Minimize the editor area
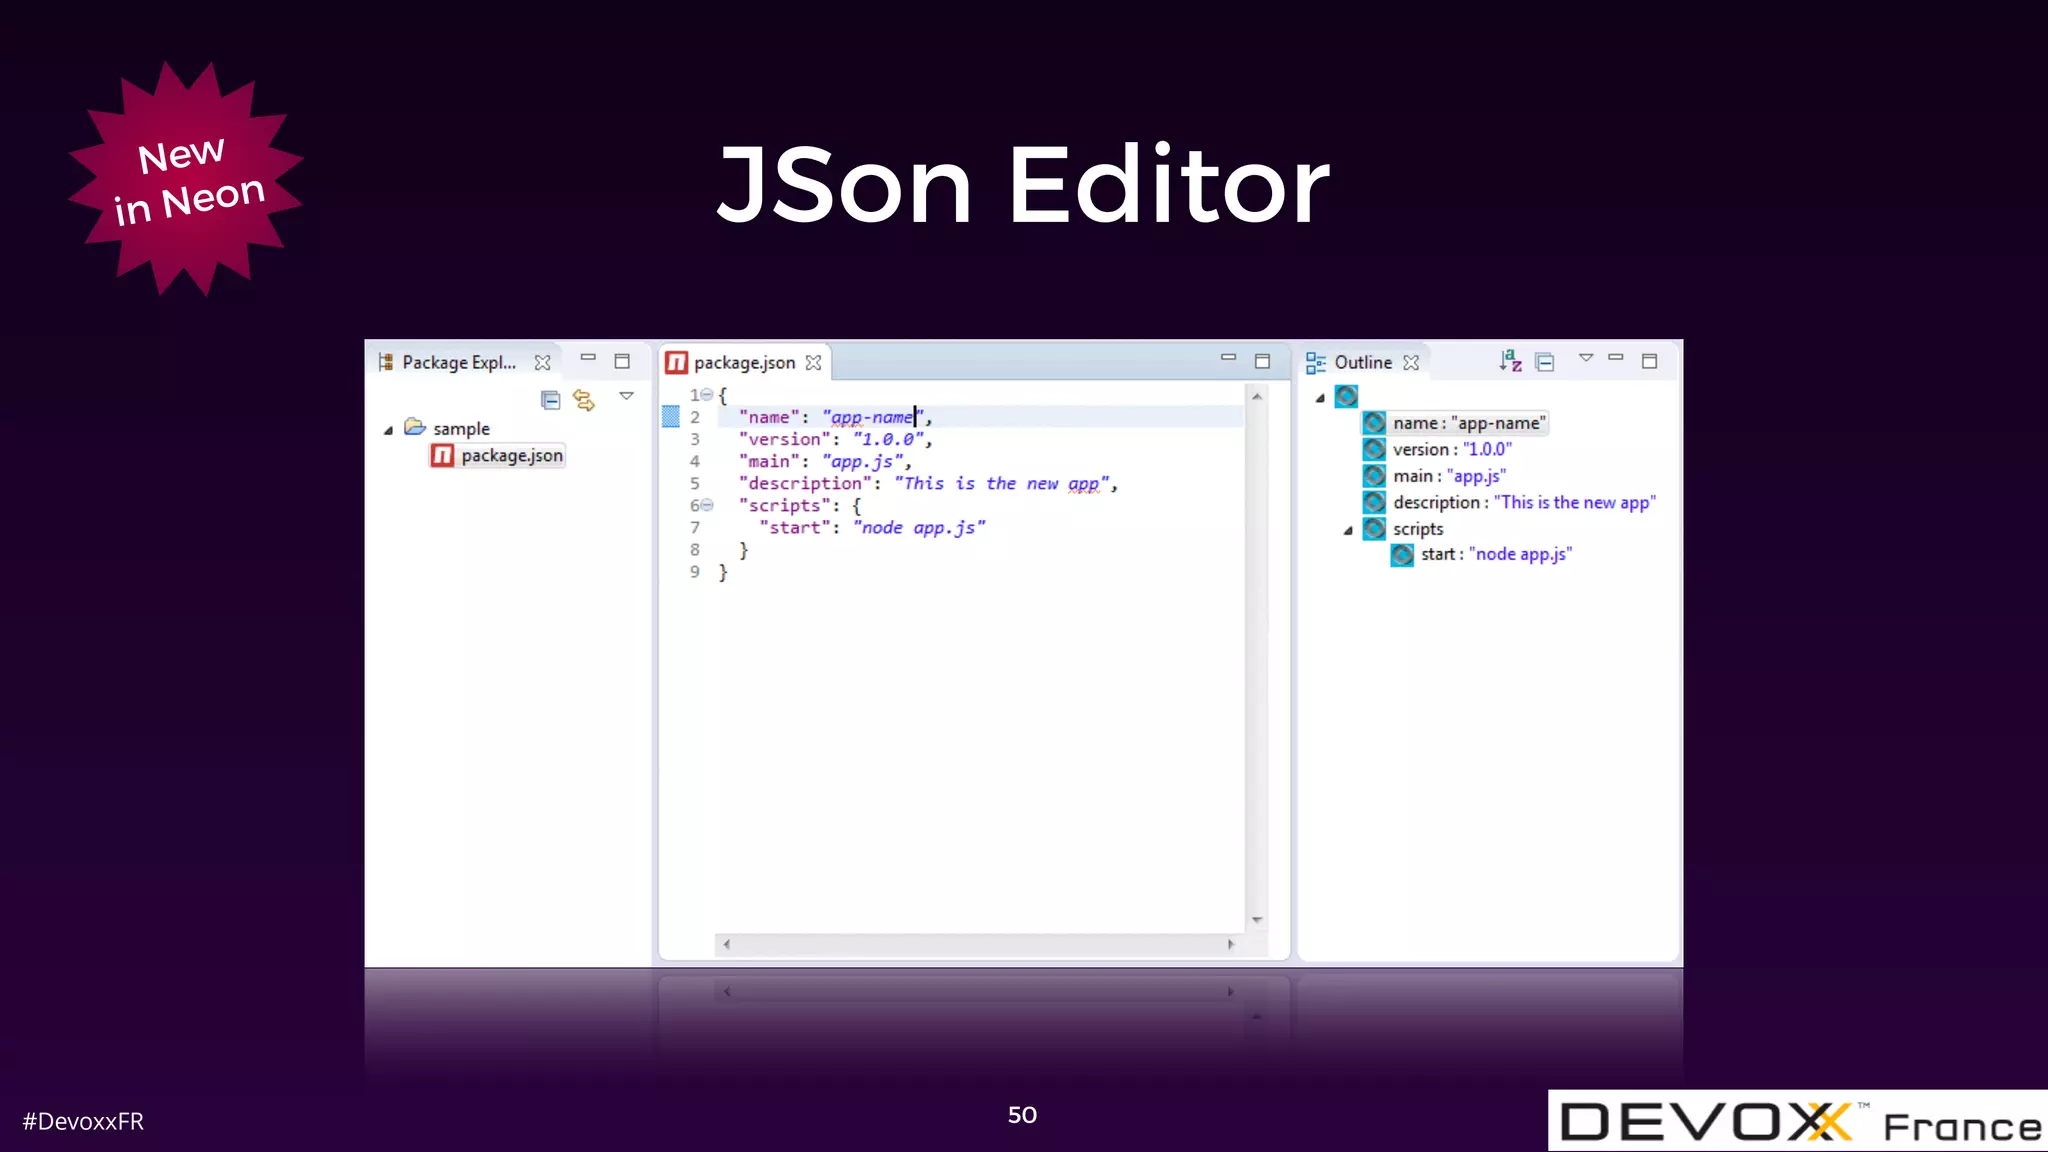 1228,357
